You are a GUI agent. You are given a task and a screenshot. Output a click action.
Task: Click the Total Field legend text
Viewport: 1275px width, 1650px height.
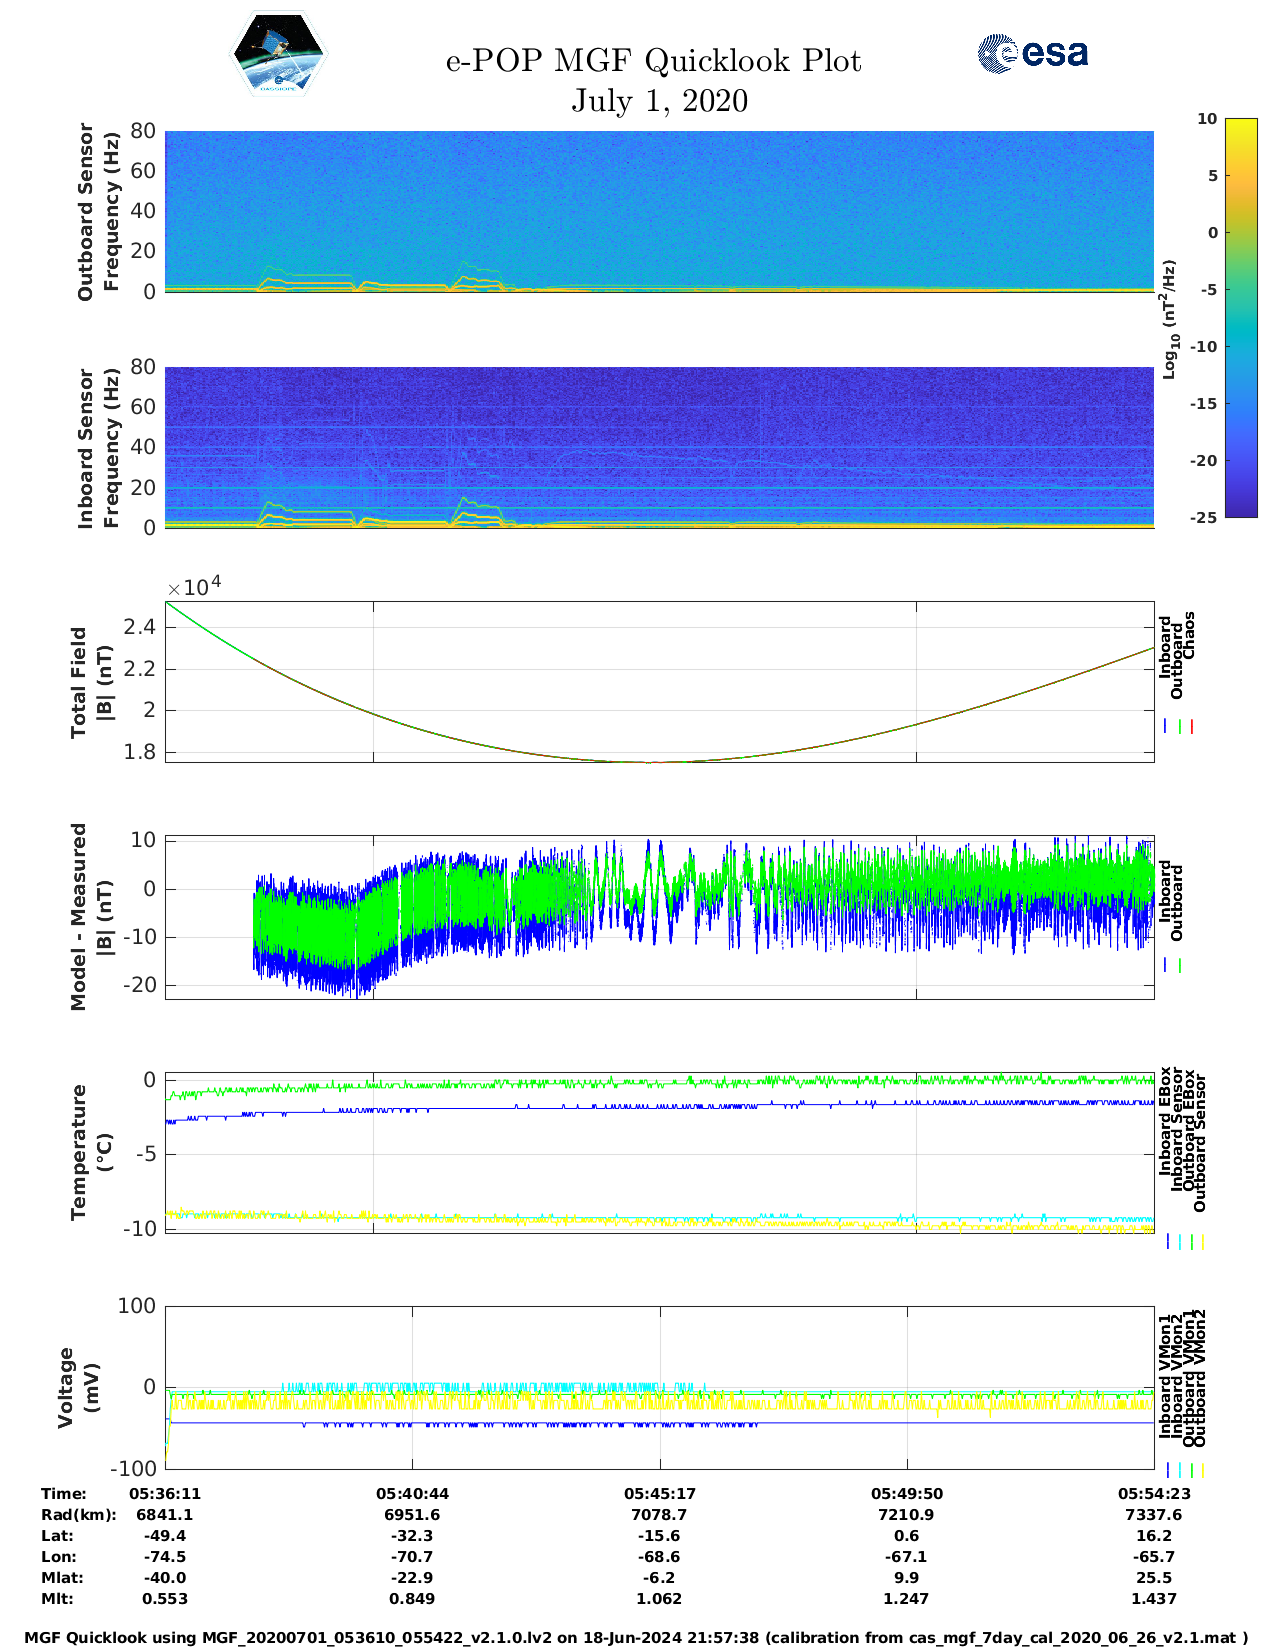1177,654
